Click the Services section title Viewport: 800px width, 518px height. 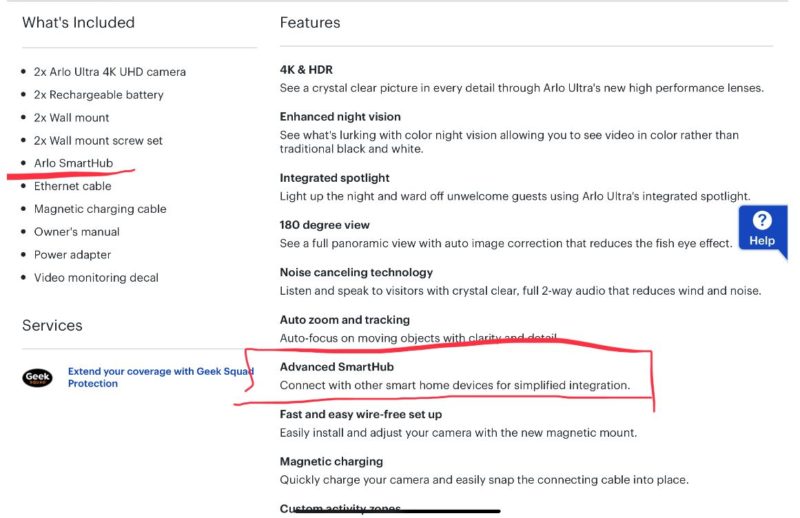tap(52, 326)
